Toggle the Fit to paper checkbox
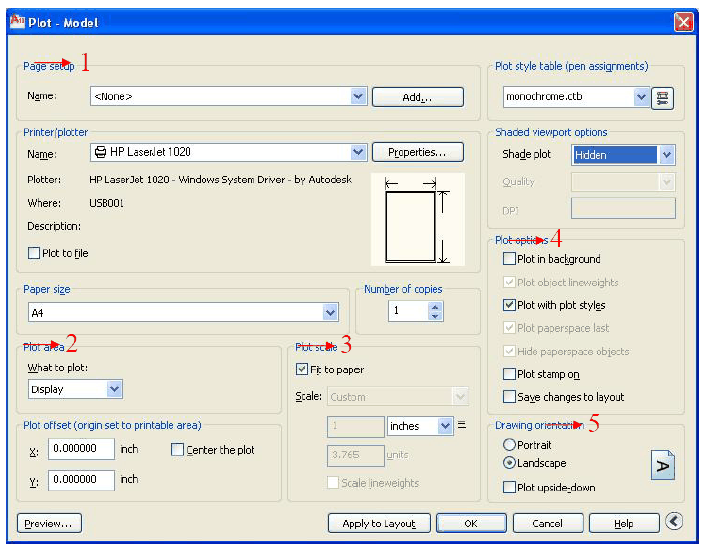This screenshot has height=552, width=707. (303, 369)
